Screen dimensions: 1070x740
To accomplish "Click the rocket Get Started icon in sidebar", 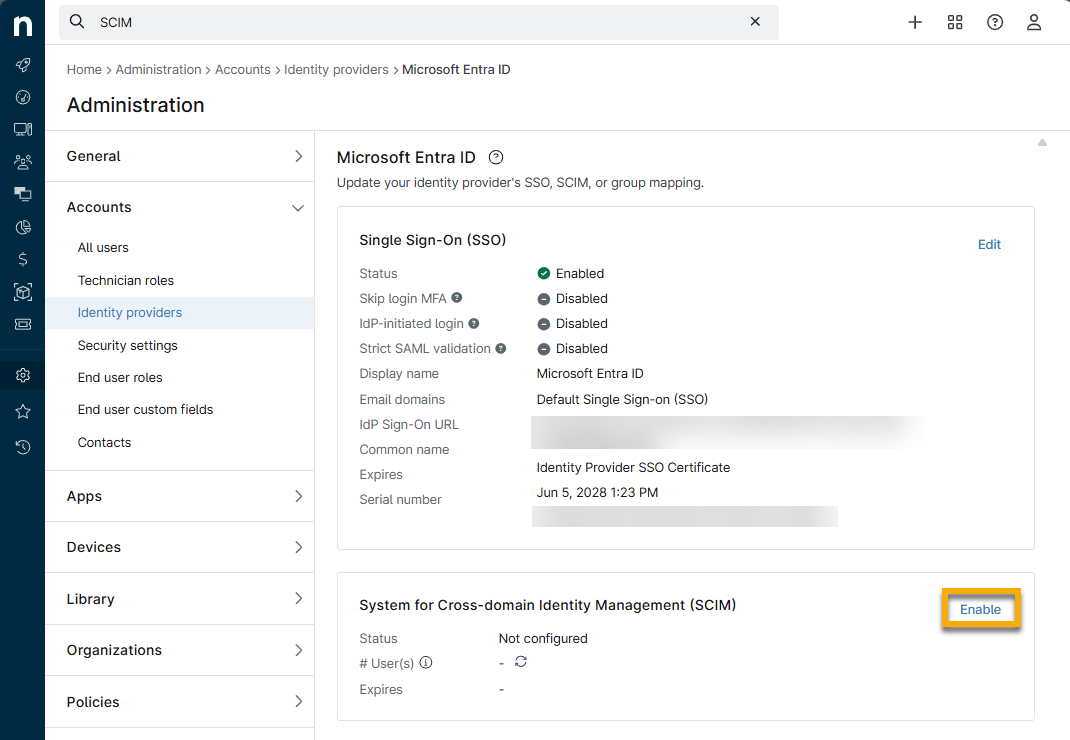I will [x=22, y=65].
